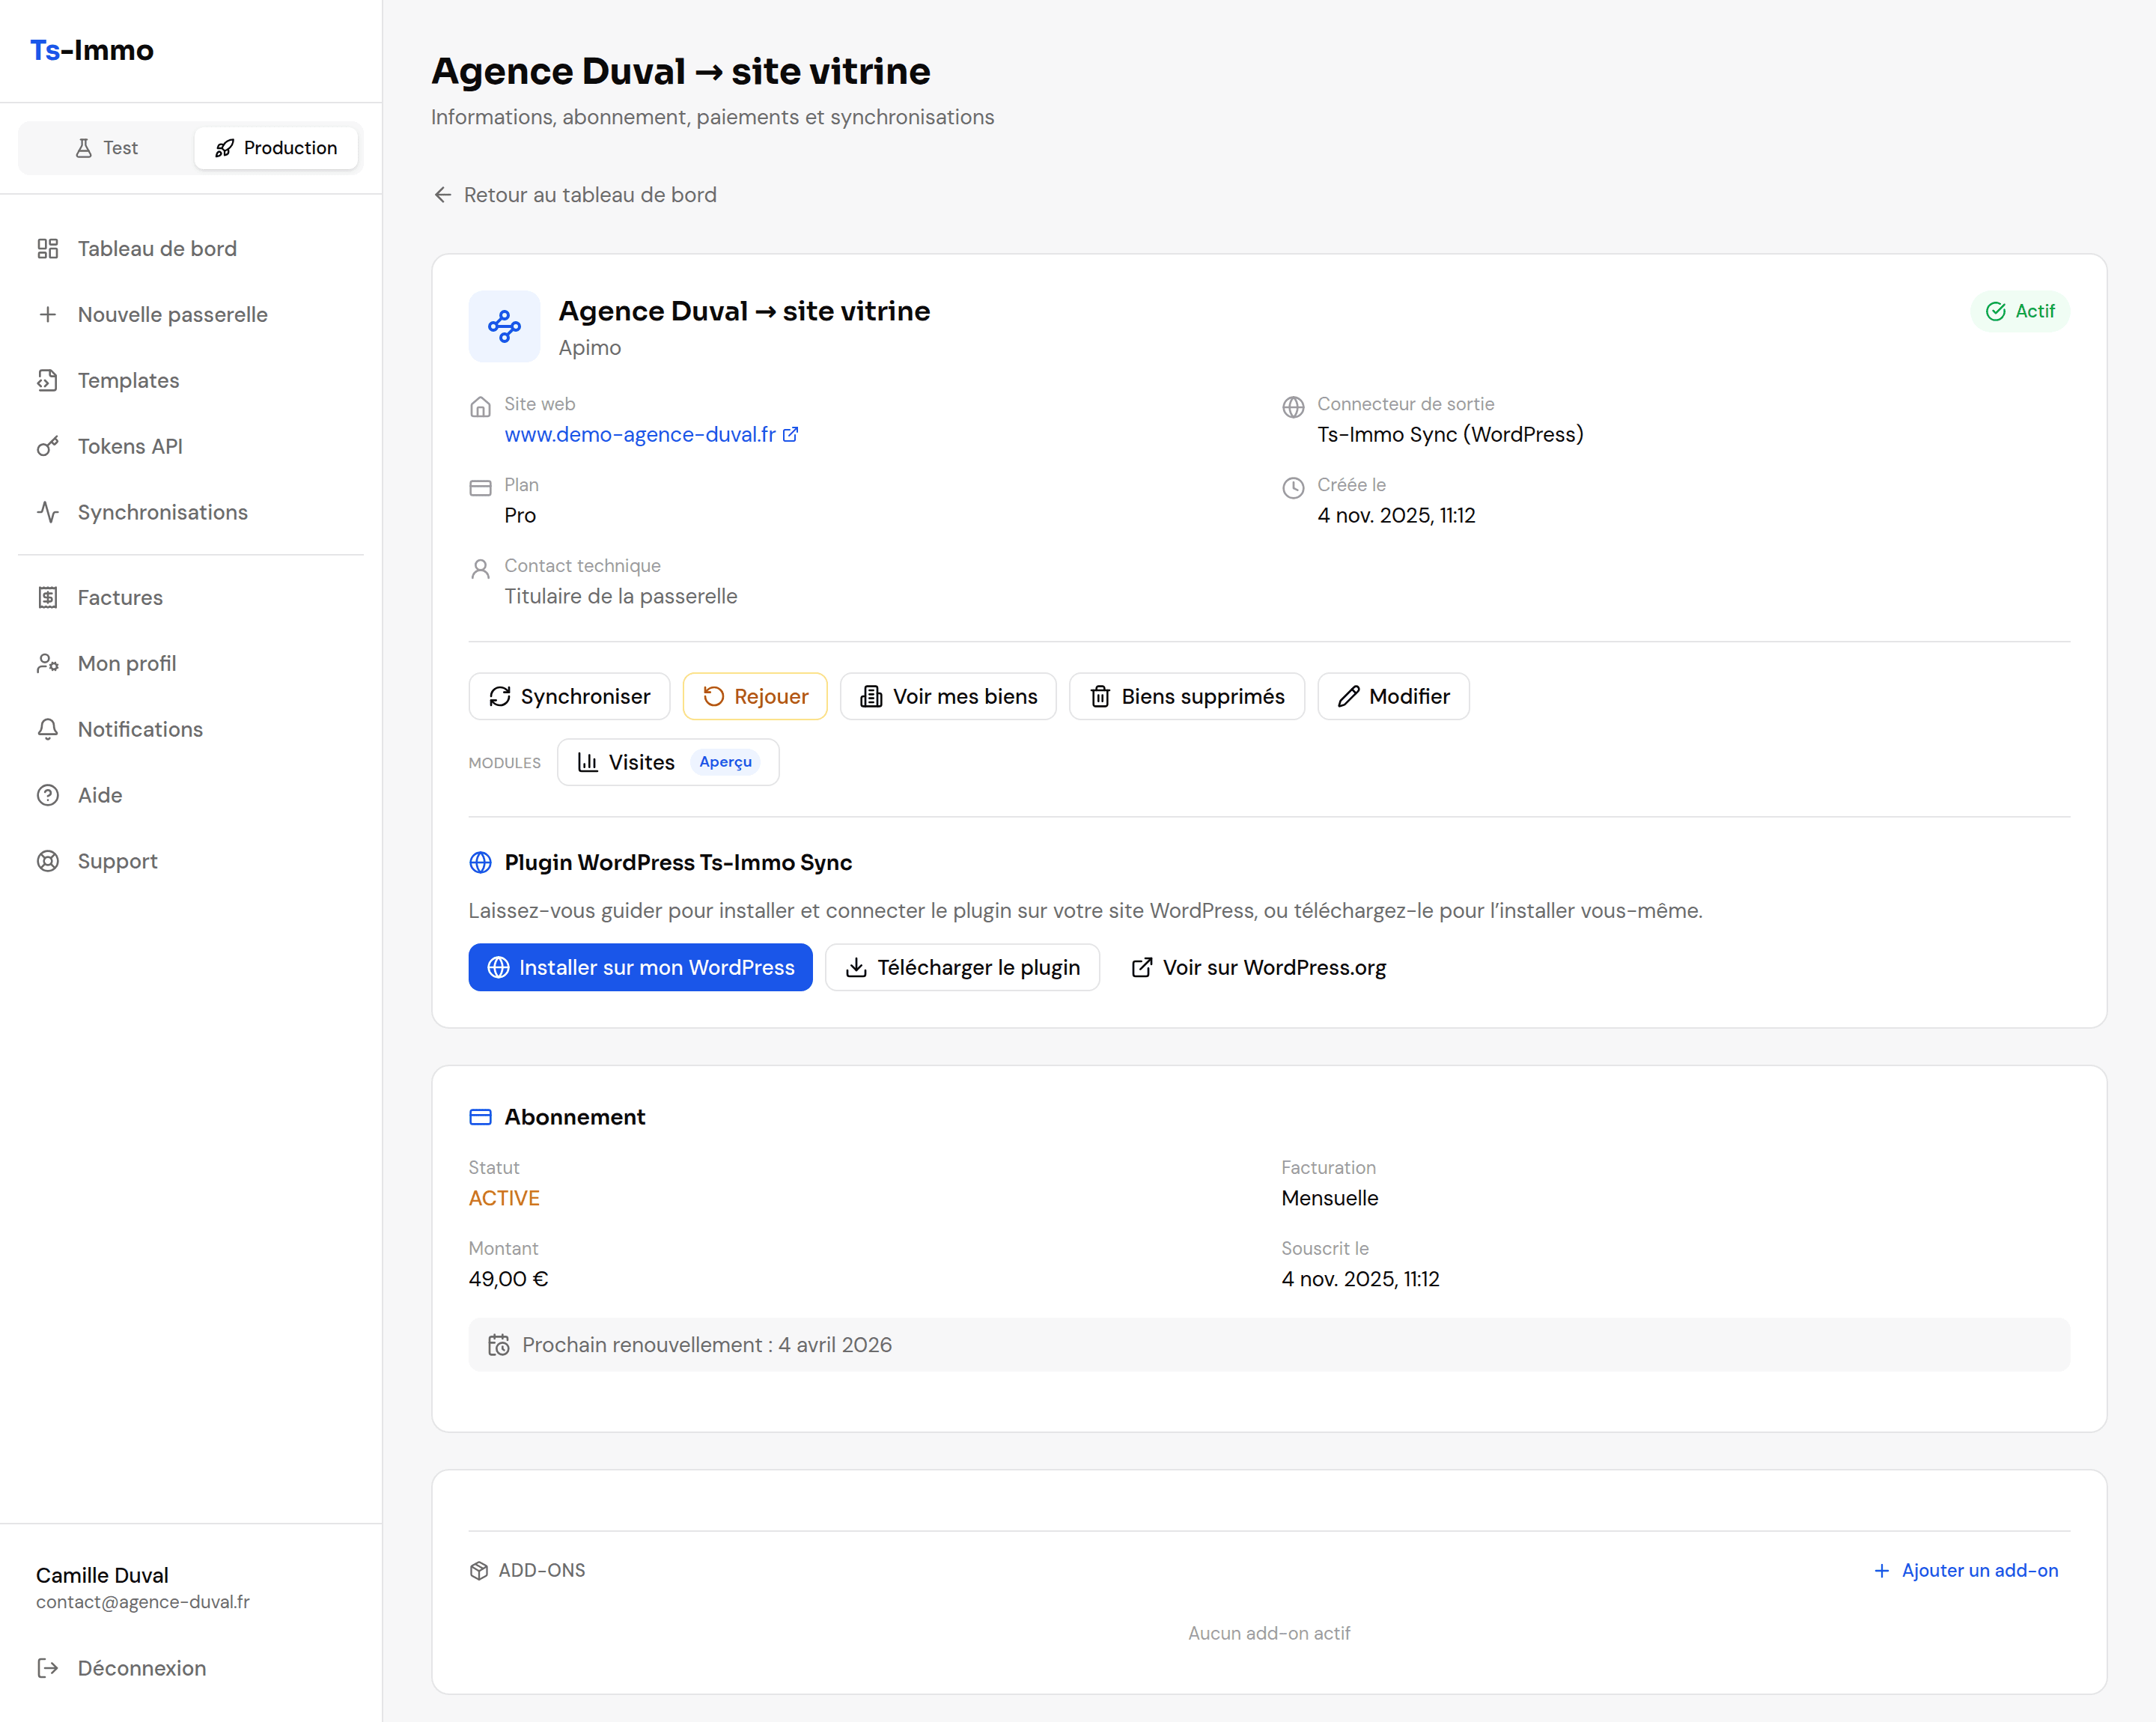Open the Aide menu entry
Viewport: 2156px width, 1722px height.
[191, 795]
